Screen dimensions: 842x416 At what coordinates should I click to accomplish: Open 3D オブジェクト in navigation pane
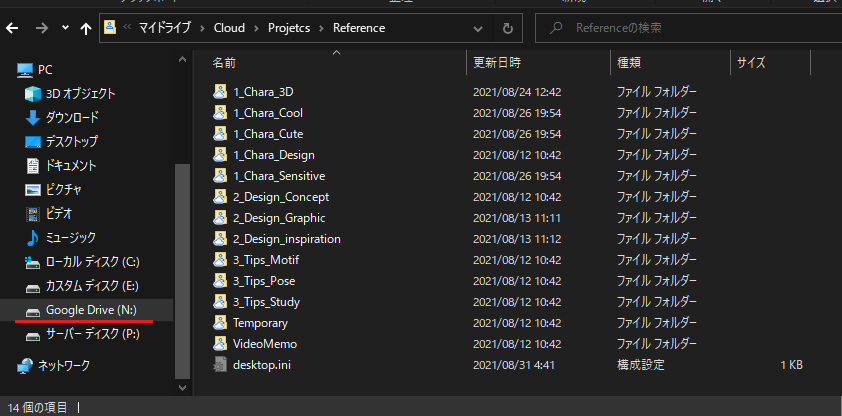tap(81, 94)
